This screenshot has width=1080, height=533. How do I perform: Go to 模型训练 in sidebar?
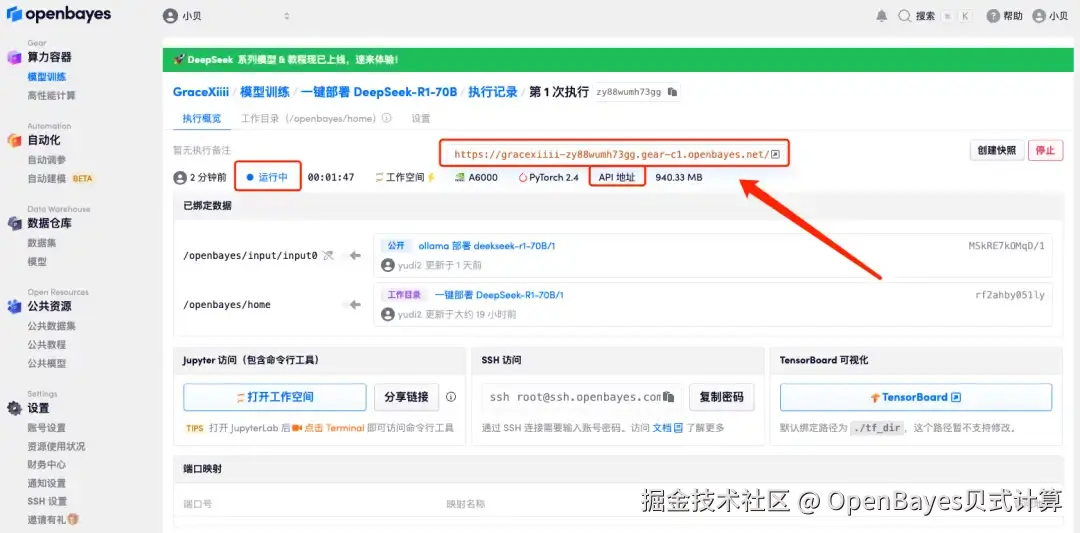click(47, 77)
